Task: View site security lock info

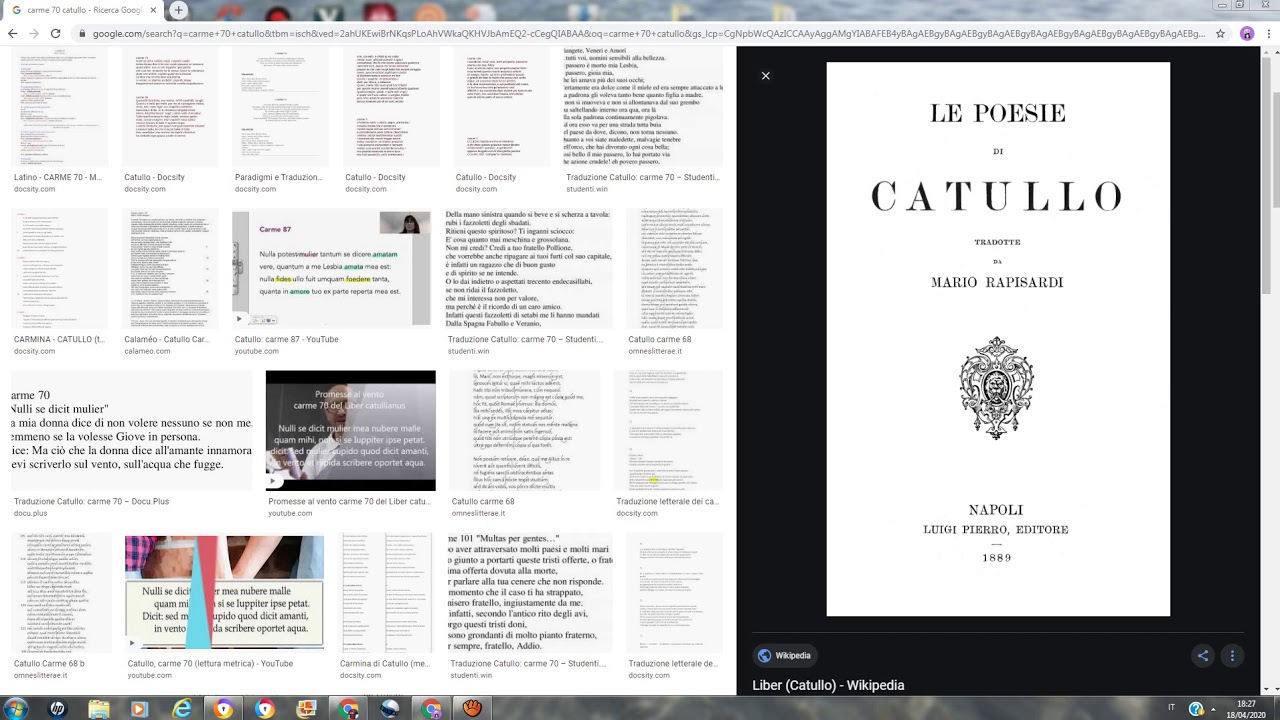Action: (80, 33)
